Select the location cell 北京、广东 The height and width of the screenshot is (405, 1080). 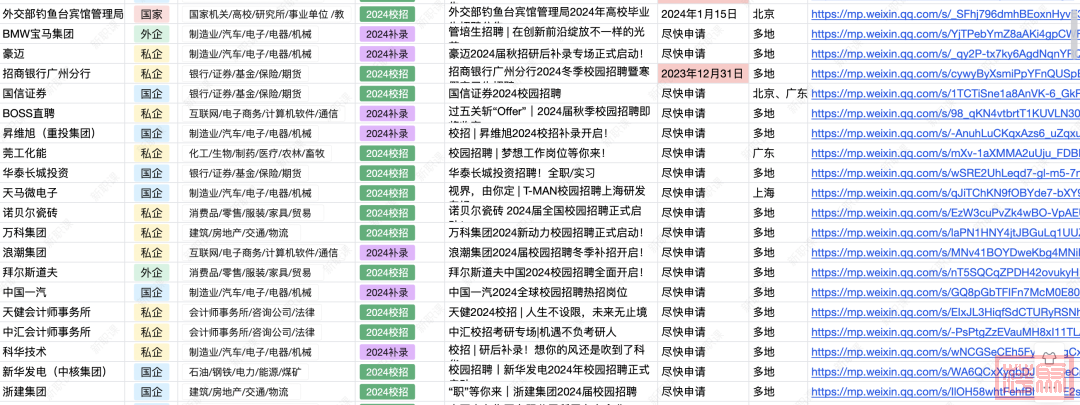780,93
